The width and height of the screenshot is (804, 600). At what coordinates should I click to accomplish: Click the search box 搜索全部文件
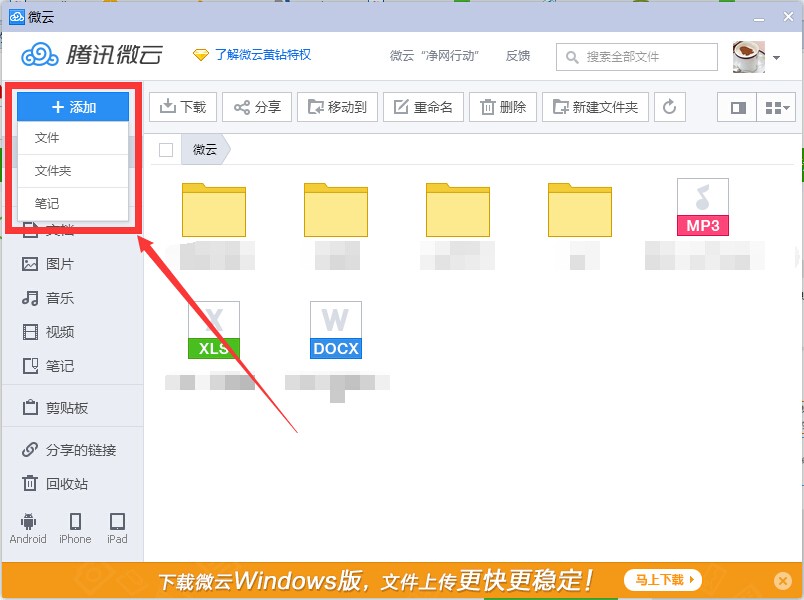click(637, 56)
